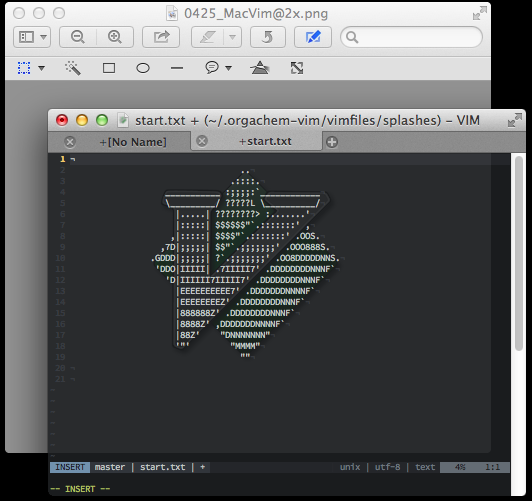
Task: Pick the rectangle shape tool
Action: (x=109, y=68)
